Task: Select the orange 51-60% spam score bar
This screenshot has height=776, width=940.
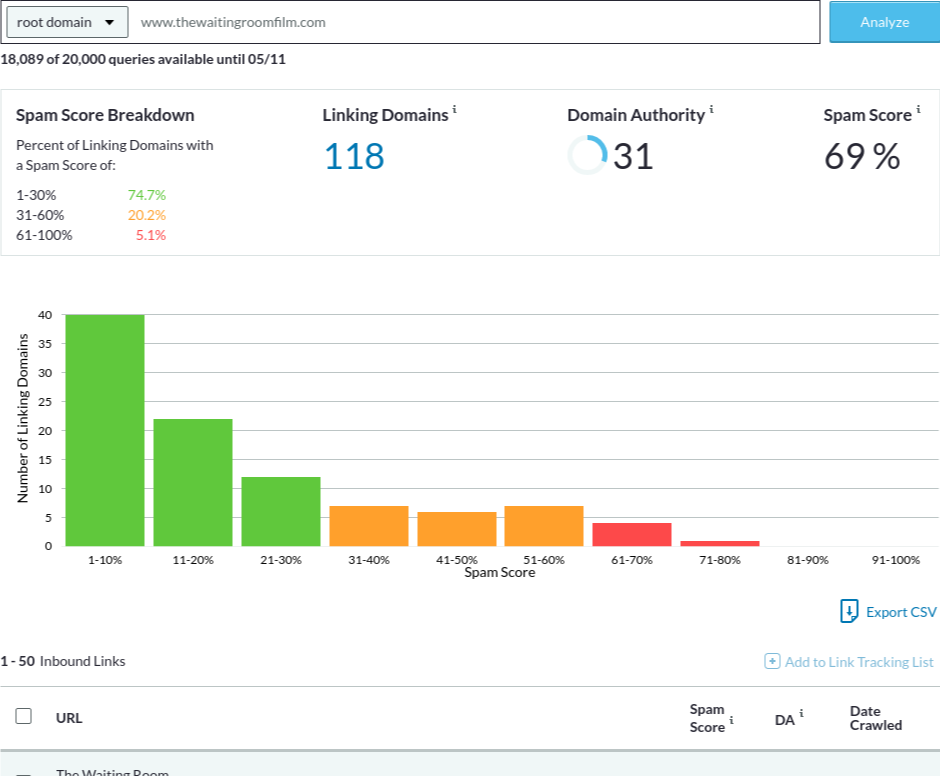Action: tap(543, 526)
